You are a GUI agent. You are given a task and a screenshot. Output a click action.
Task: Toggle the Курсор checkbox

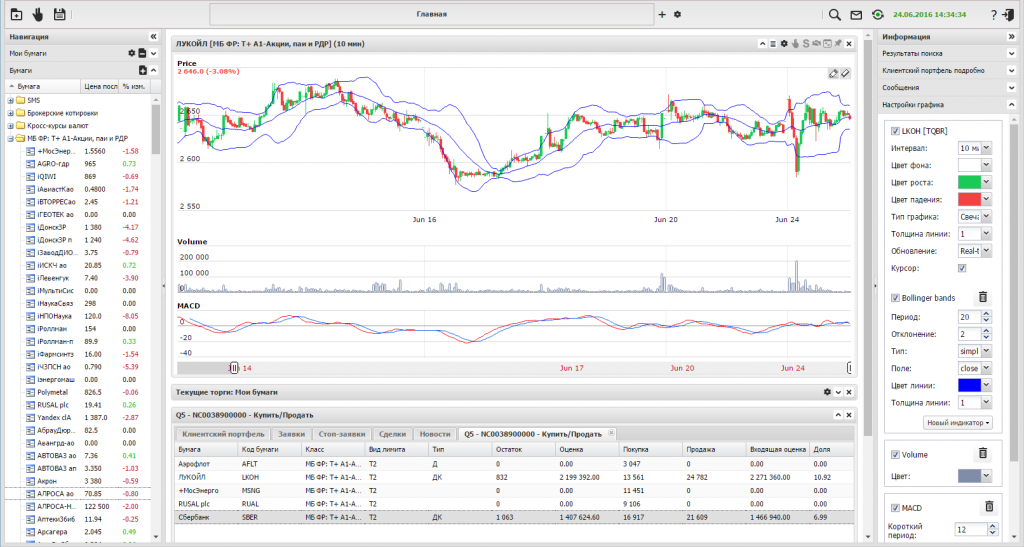(x=963, y=268)
